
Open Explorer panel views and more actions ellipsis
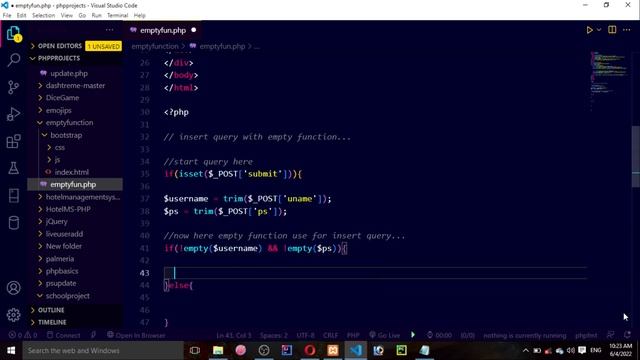coord(109,30)
